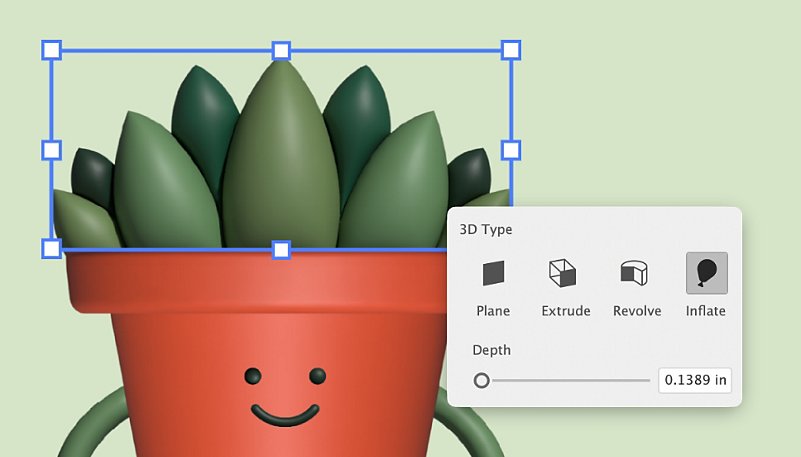Pick the Revolve 3D type icon
The height and width of the screenshot is (457, 801).
(633, 272)
